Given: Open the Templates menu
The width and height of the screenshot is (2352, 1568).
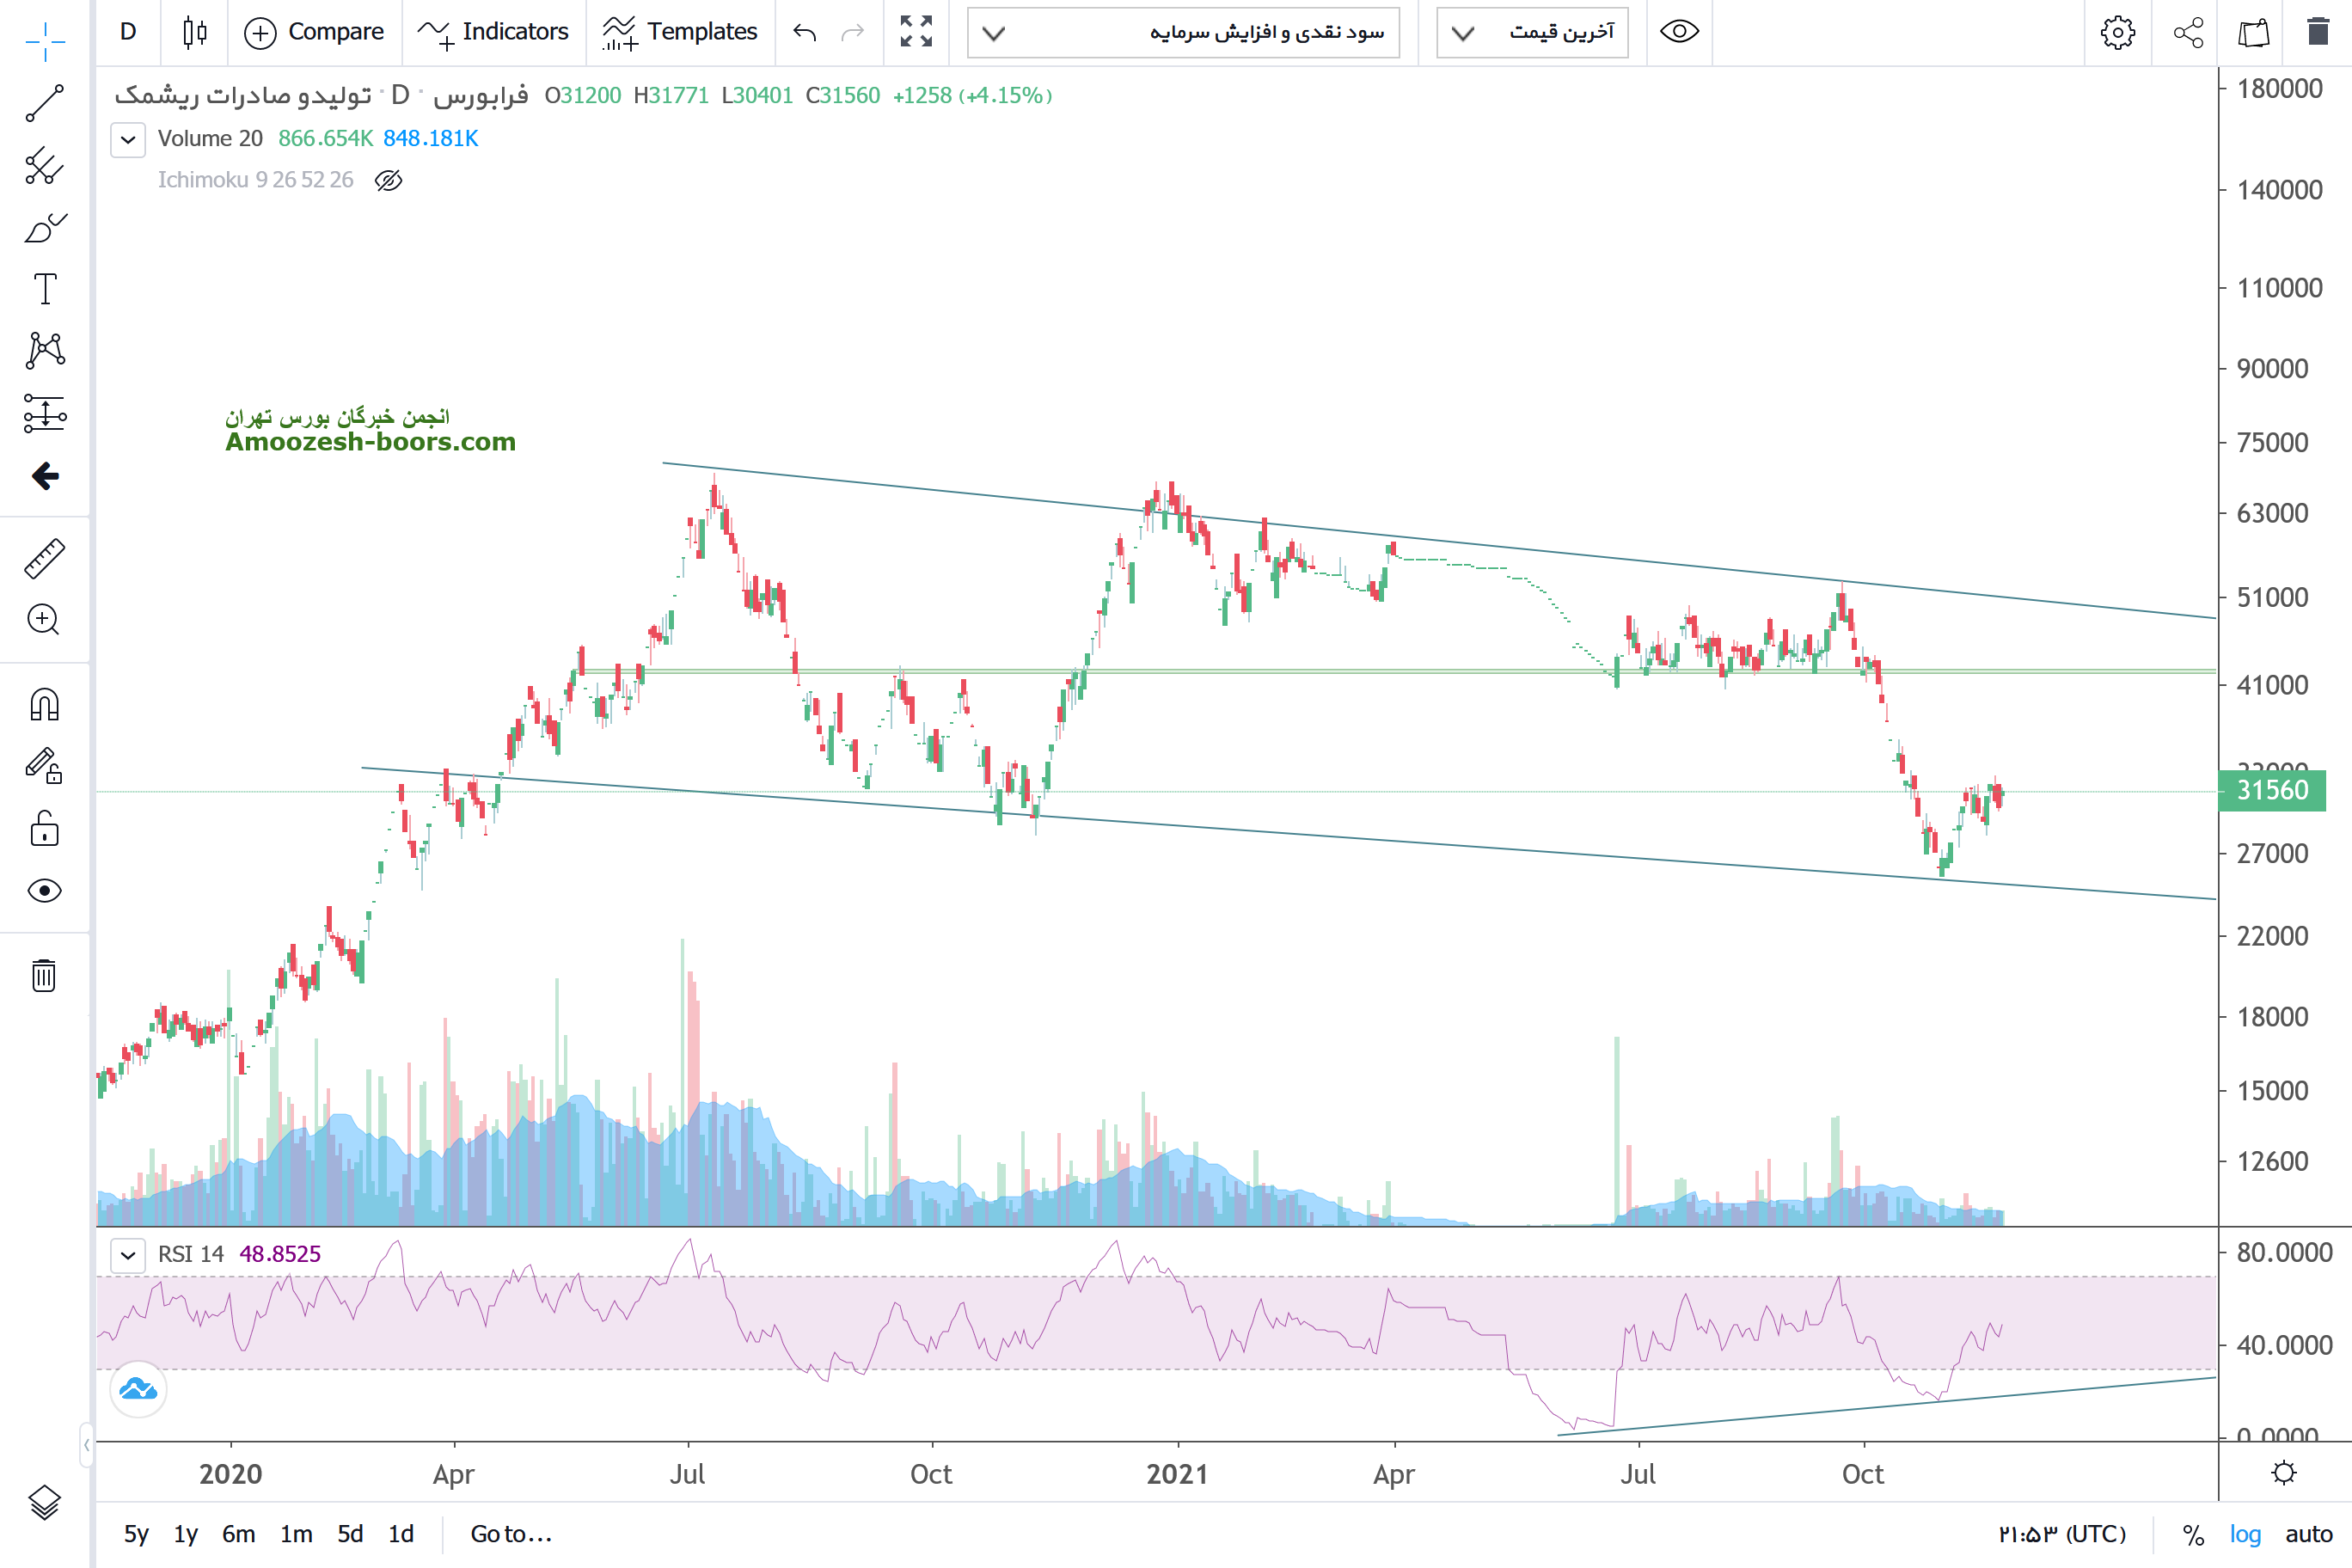Looking at the screenshot, I should pyautogui.click(x=680, y=32).
